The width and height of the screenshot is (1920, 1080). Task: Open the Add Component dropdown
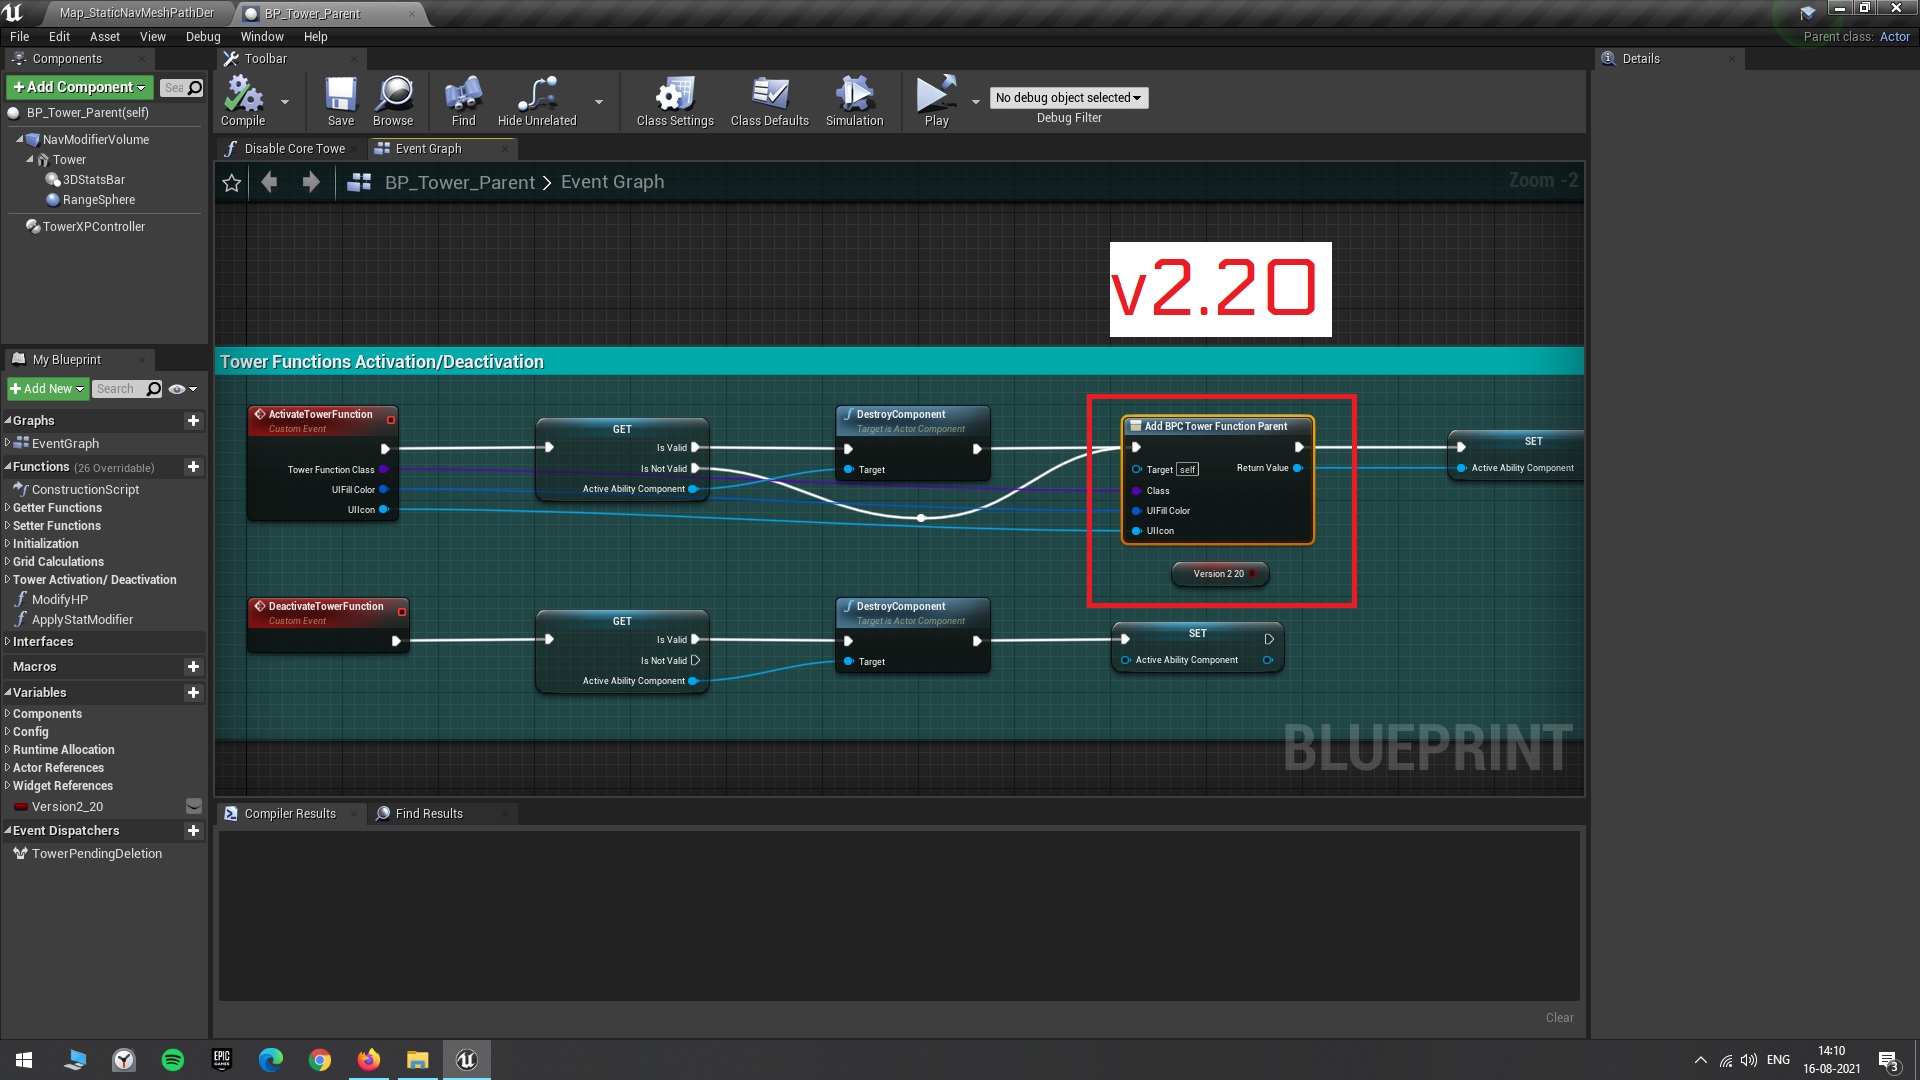click(80, 87)
